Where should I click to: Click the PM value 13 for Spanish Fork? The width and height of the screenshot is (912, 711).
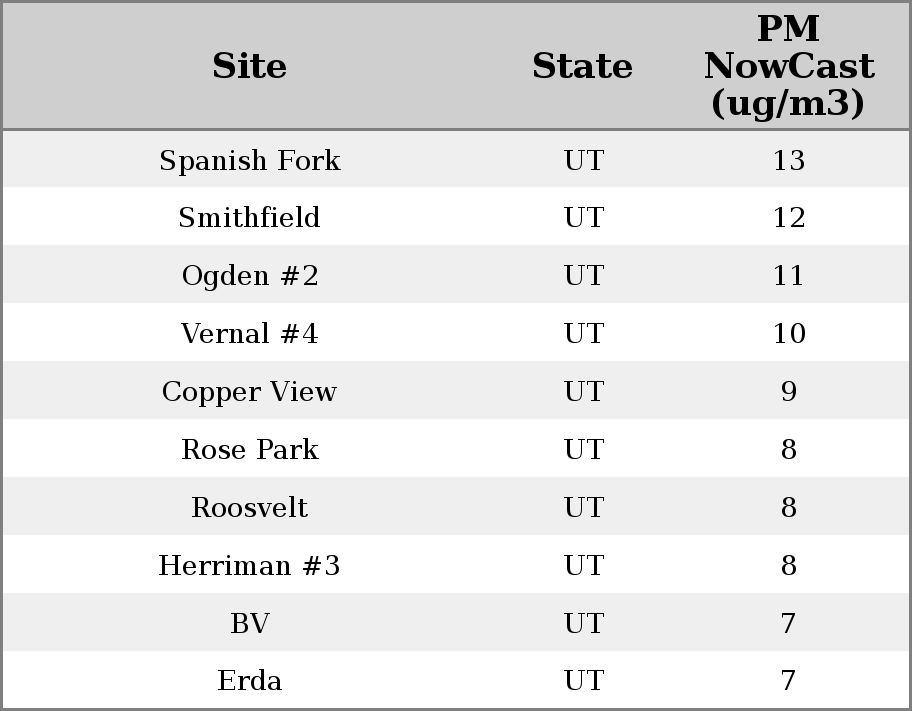click(788, 161)
